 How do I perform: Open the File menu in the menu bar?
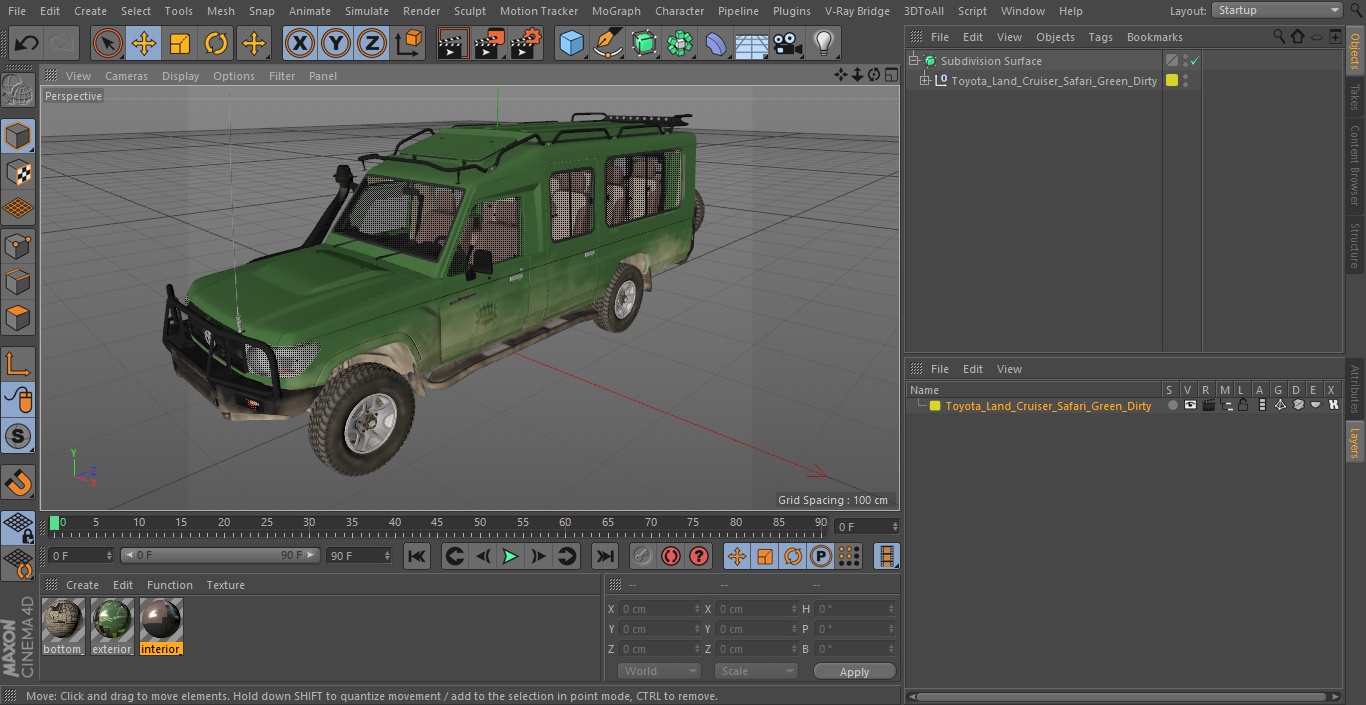(17, 10)
